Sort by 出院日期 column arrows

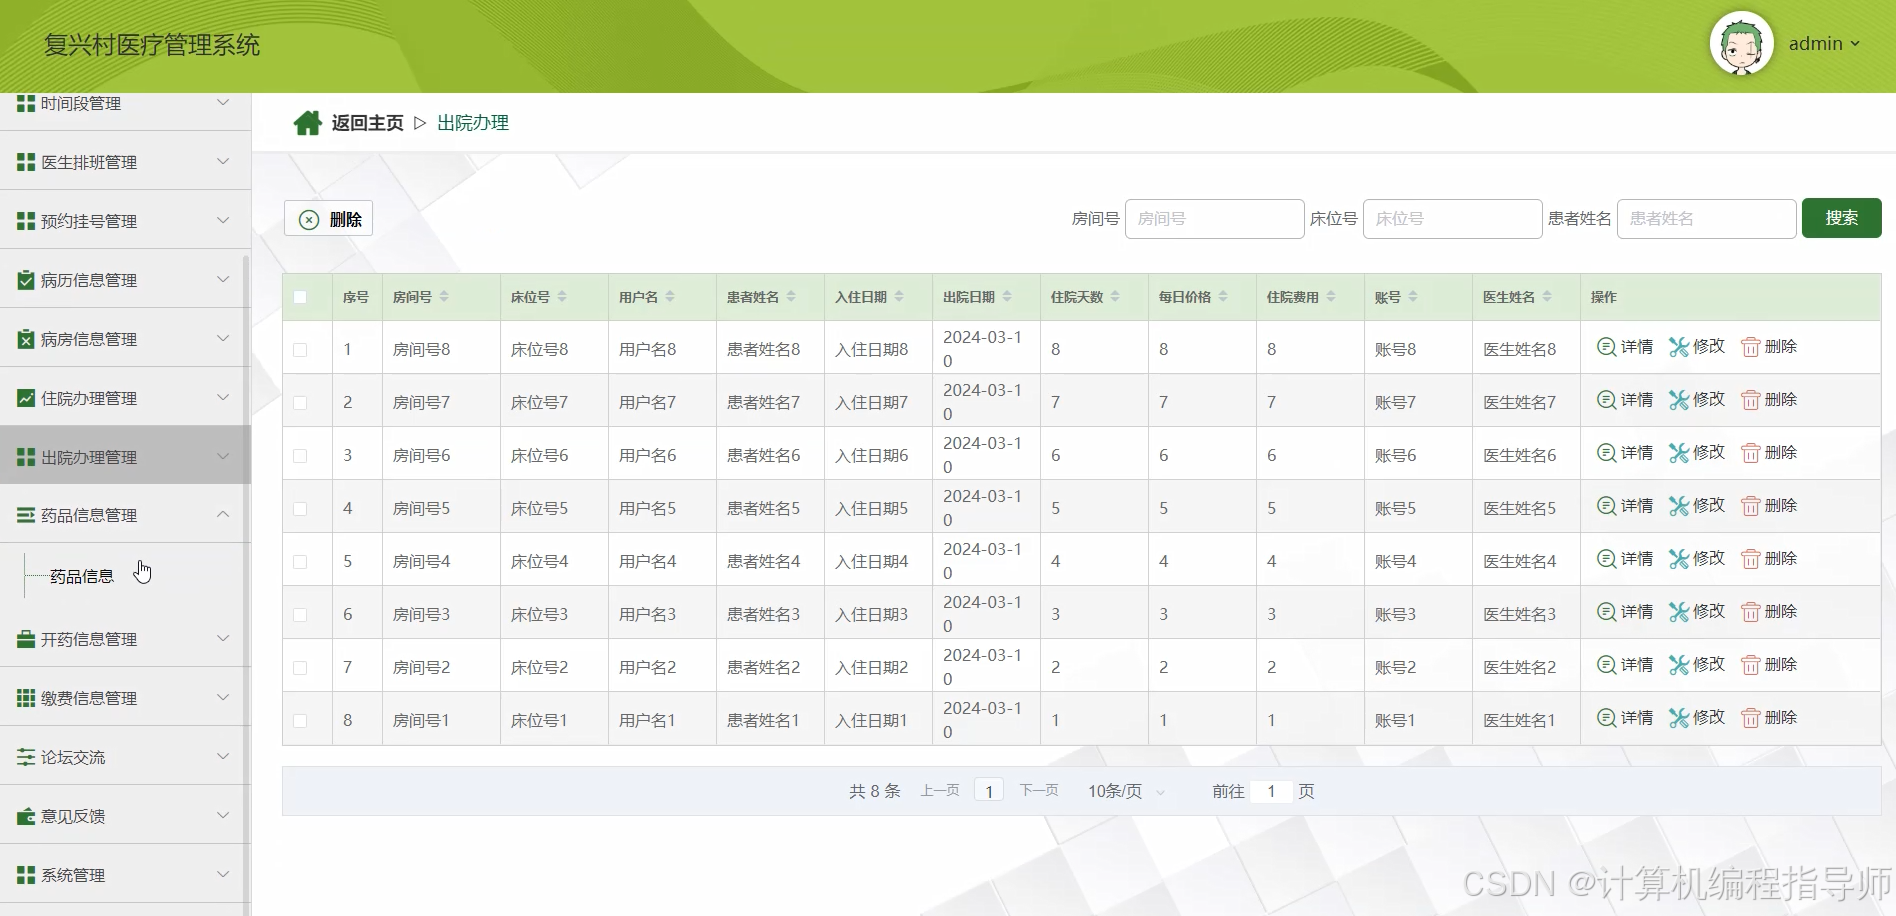(x=1007, y=297)
